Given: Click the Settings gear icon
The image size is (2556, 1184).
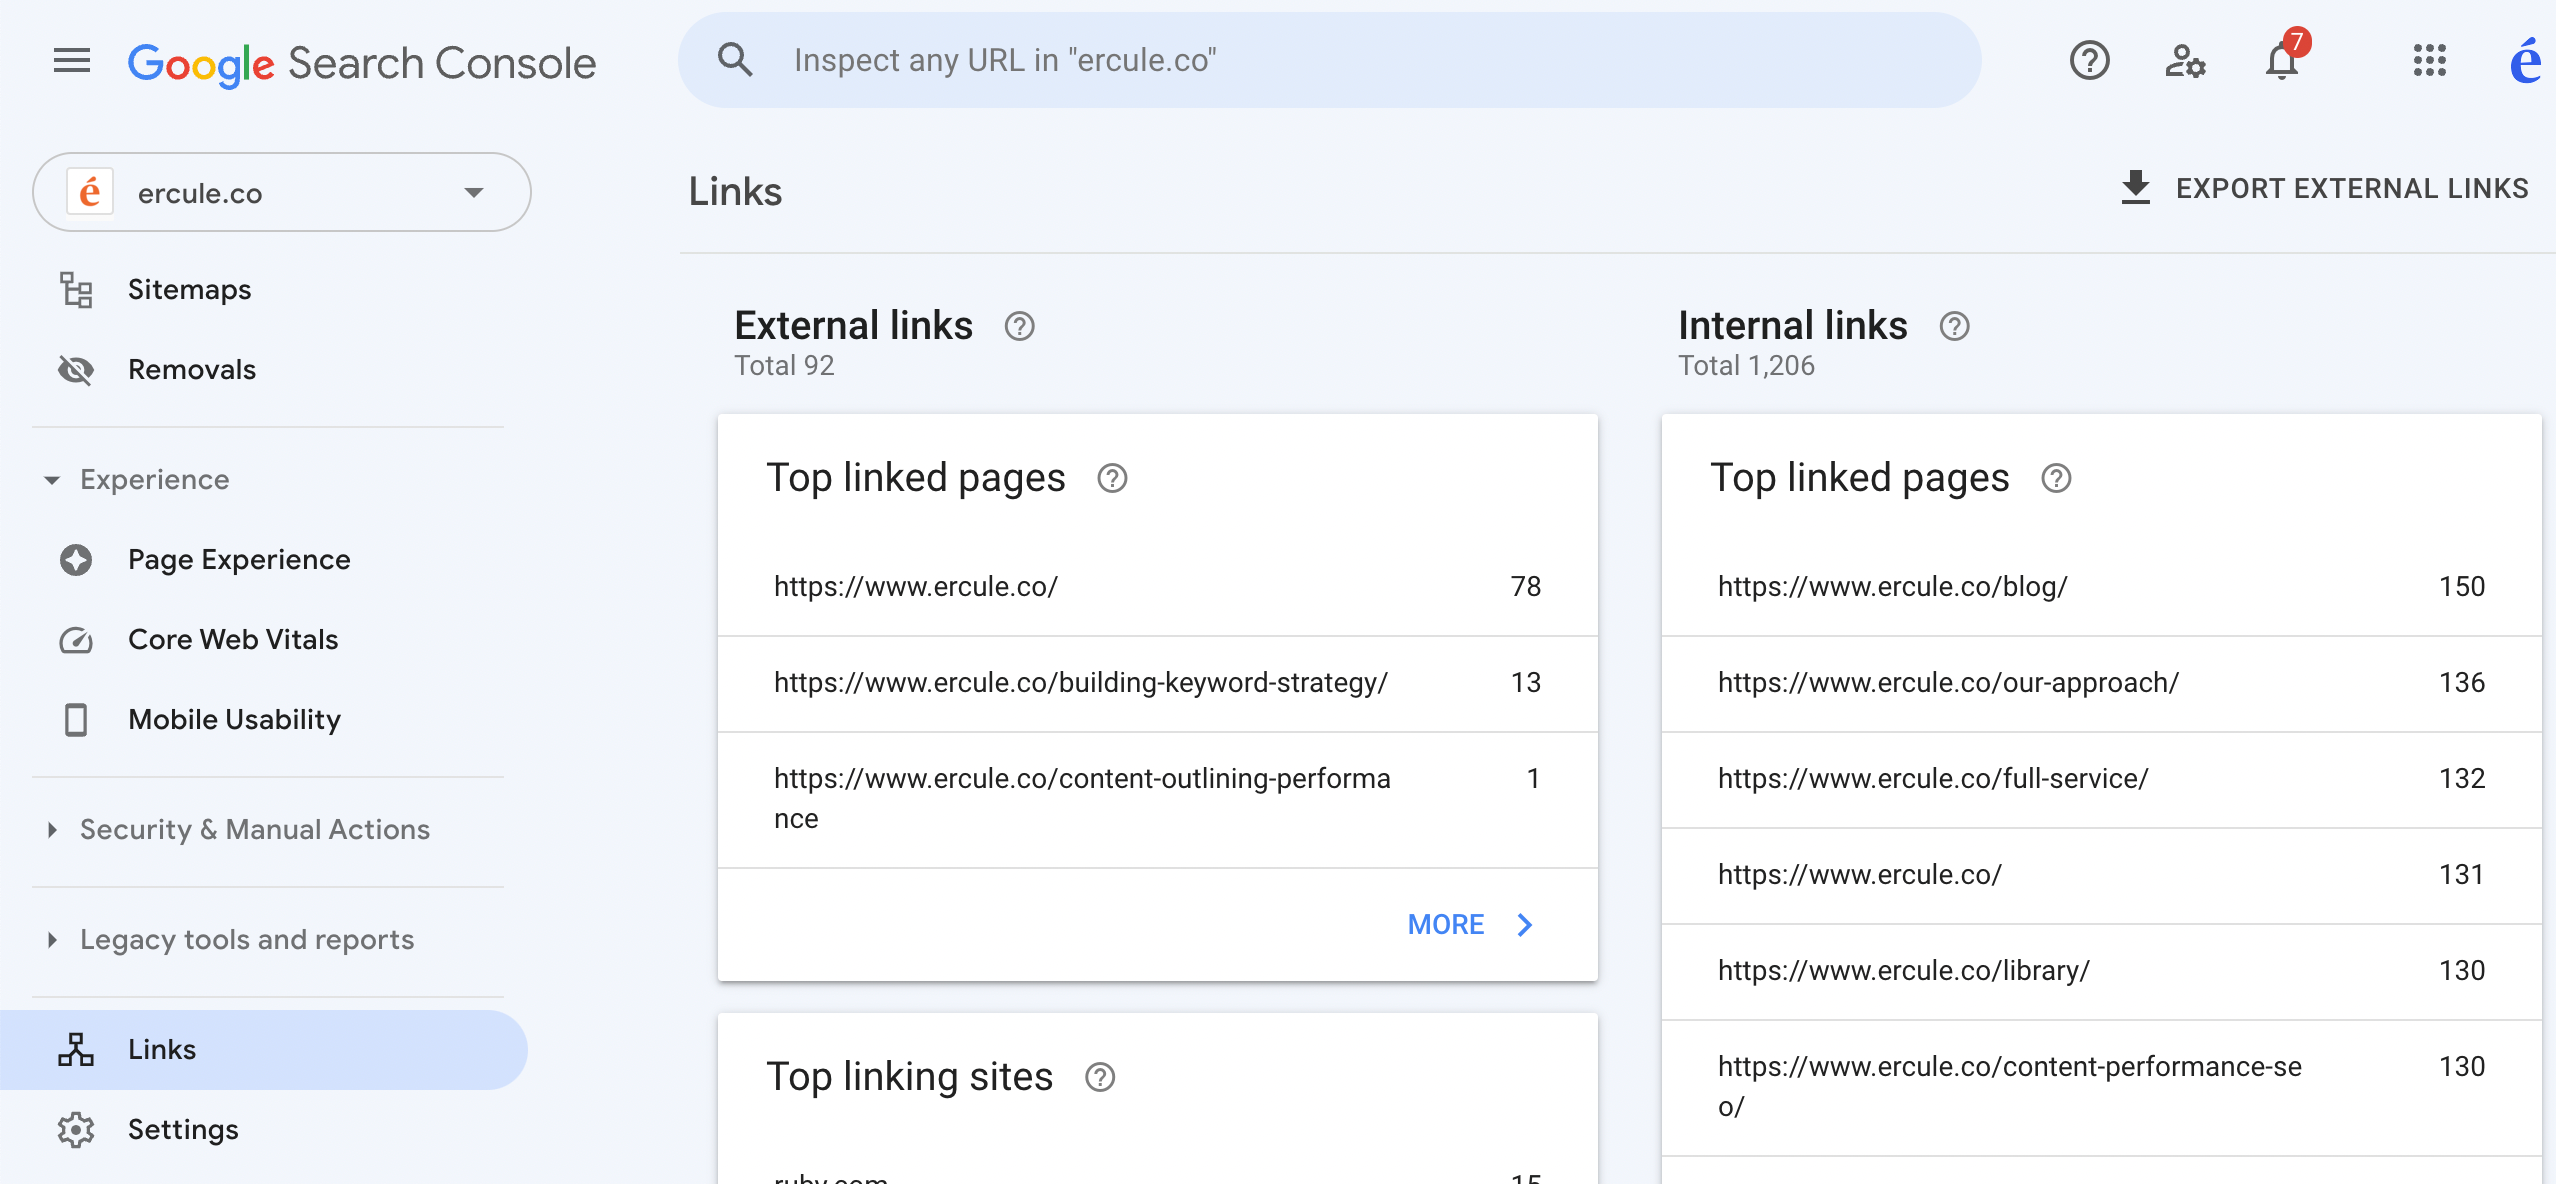Looking at the screenshot, I should [x=76, y=1130].
